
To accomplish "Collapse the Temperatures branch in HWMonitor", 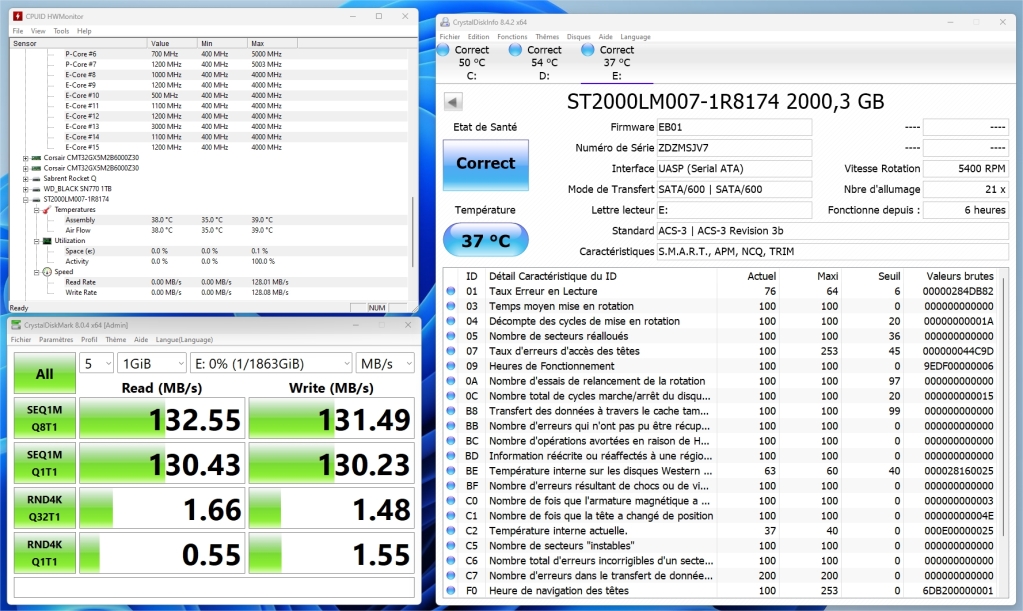I will click(37, 210).
